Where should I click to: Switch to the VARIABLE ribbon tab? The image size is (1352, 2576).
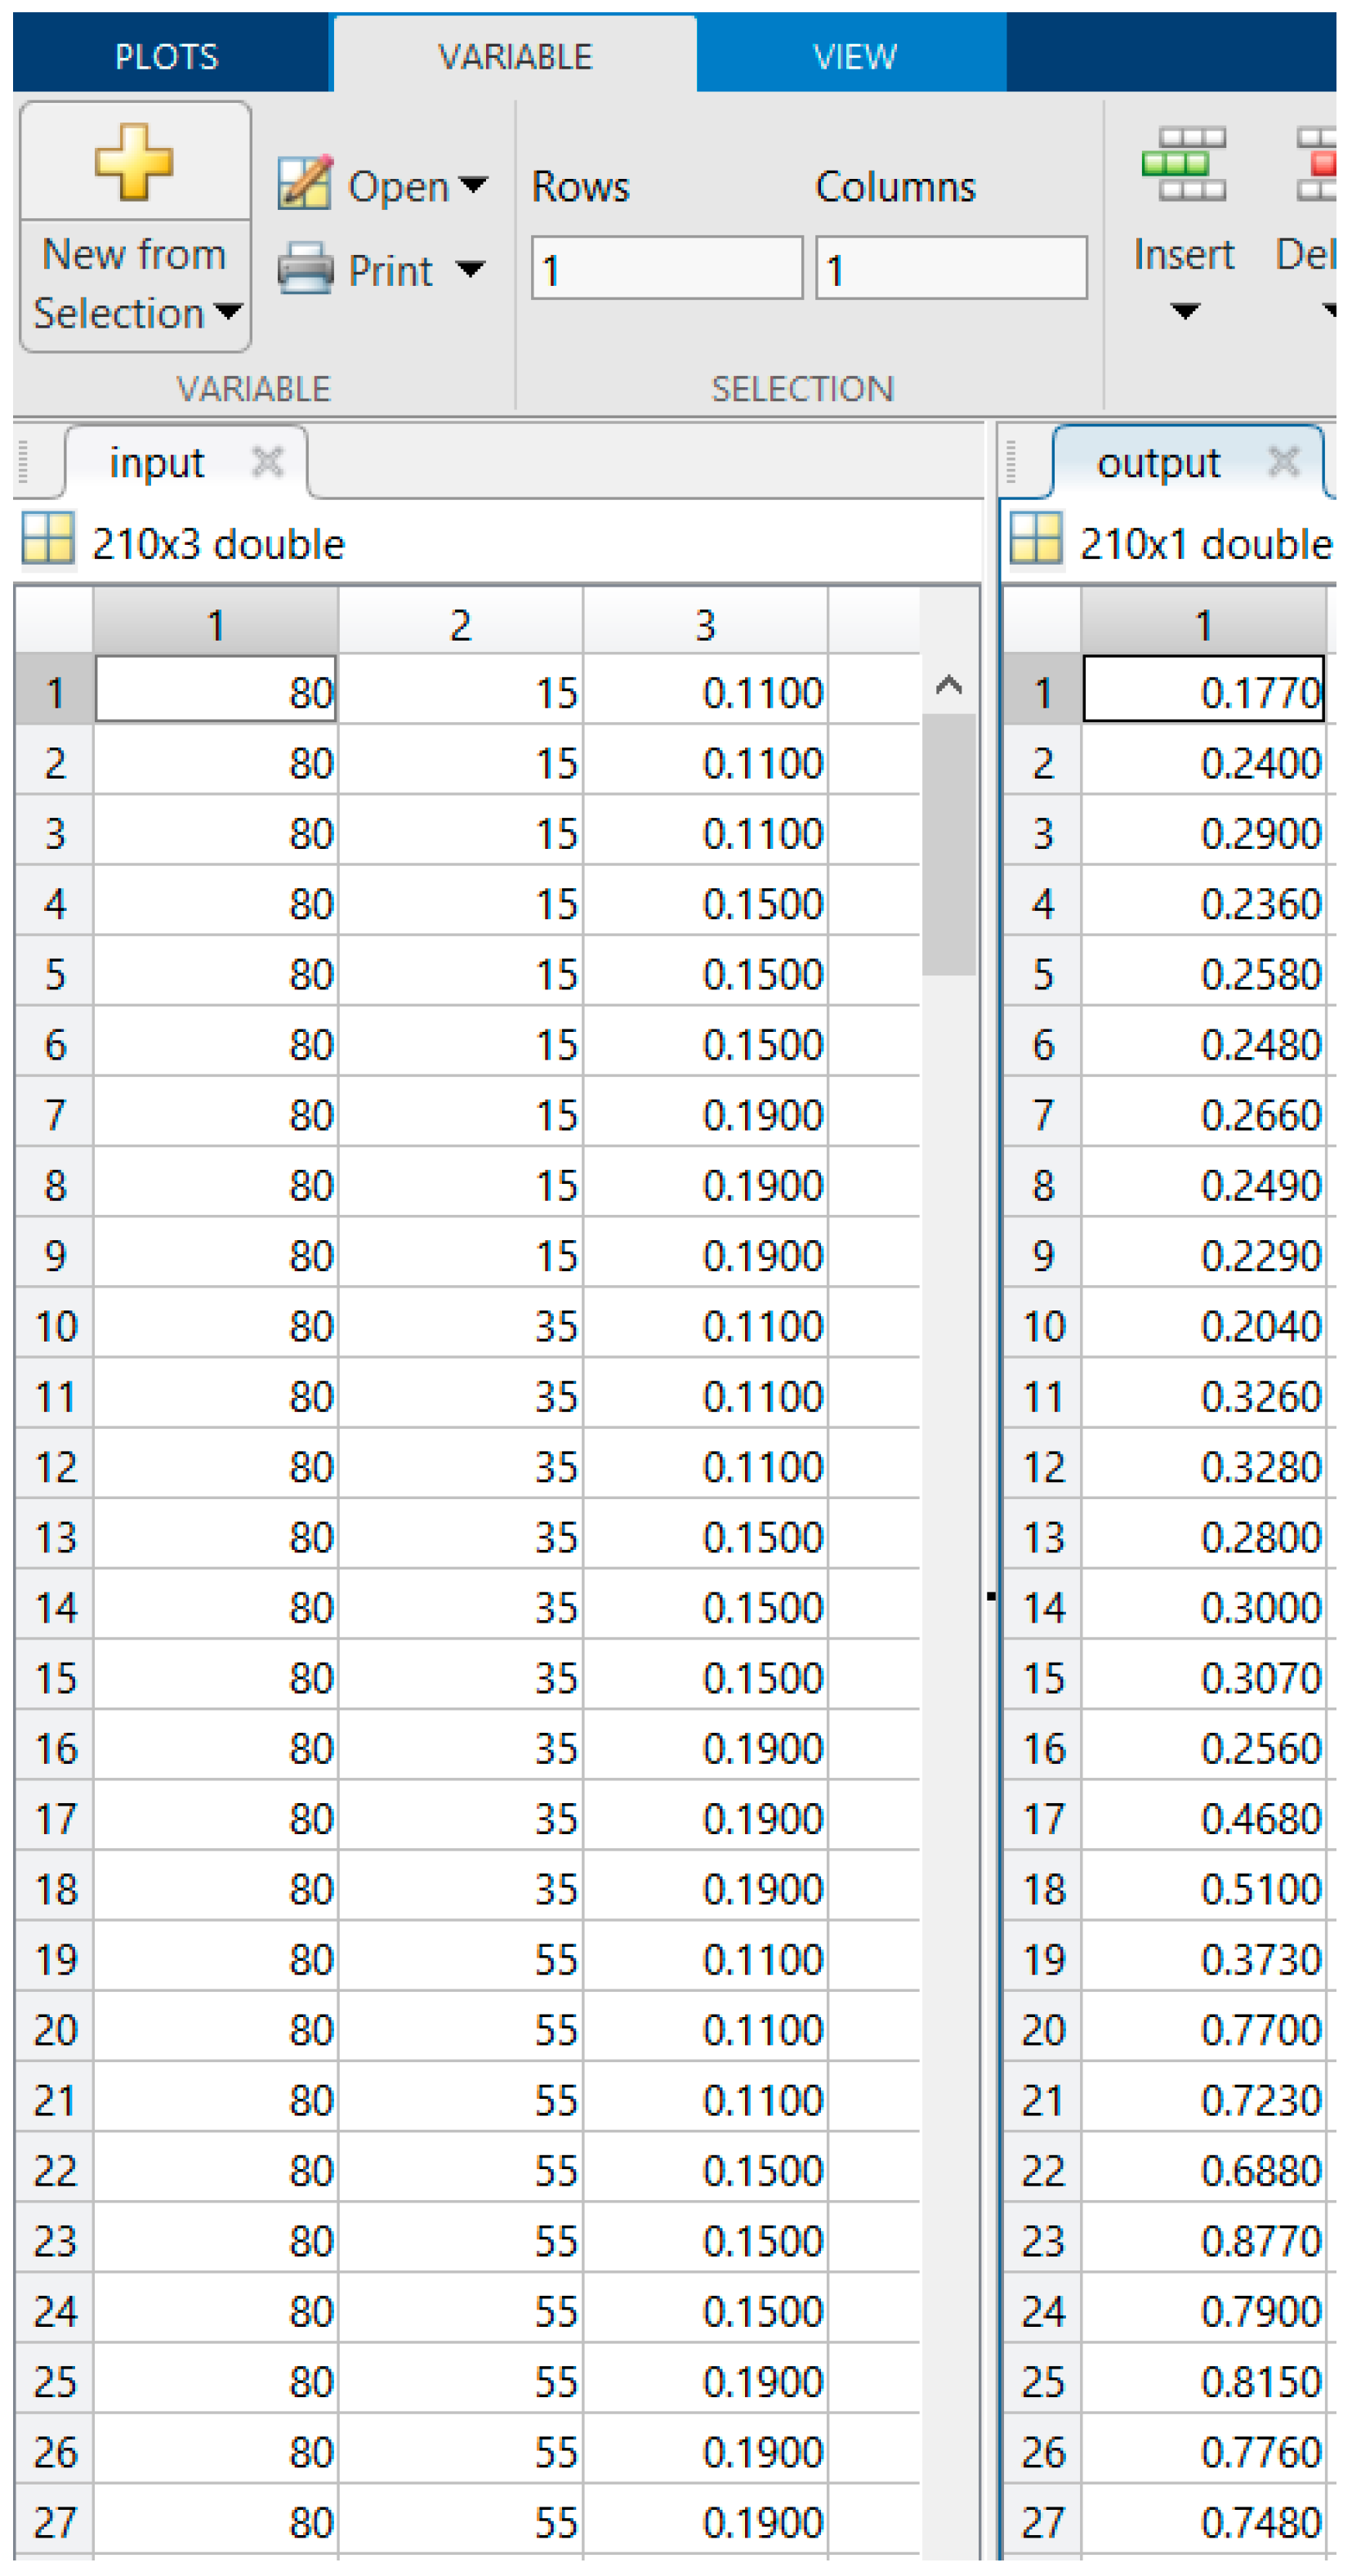(515, 56)
